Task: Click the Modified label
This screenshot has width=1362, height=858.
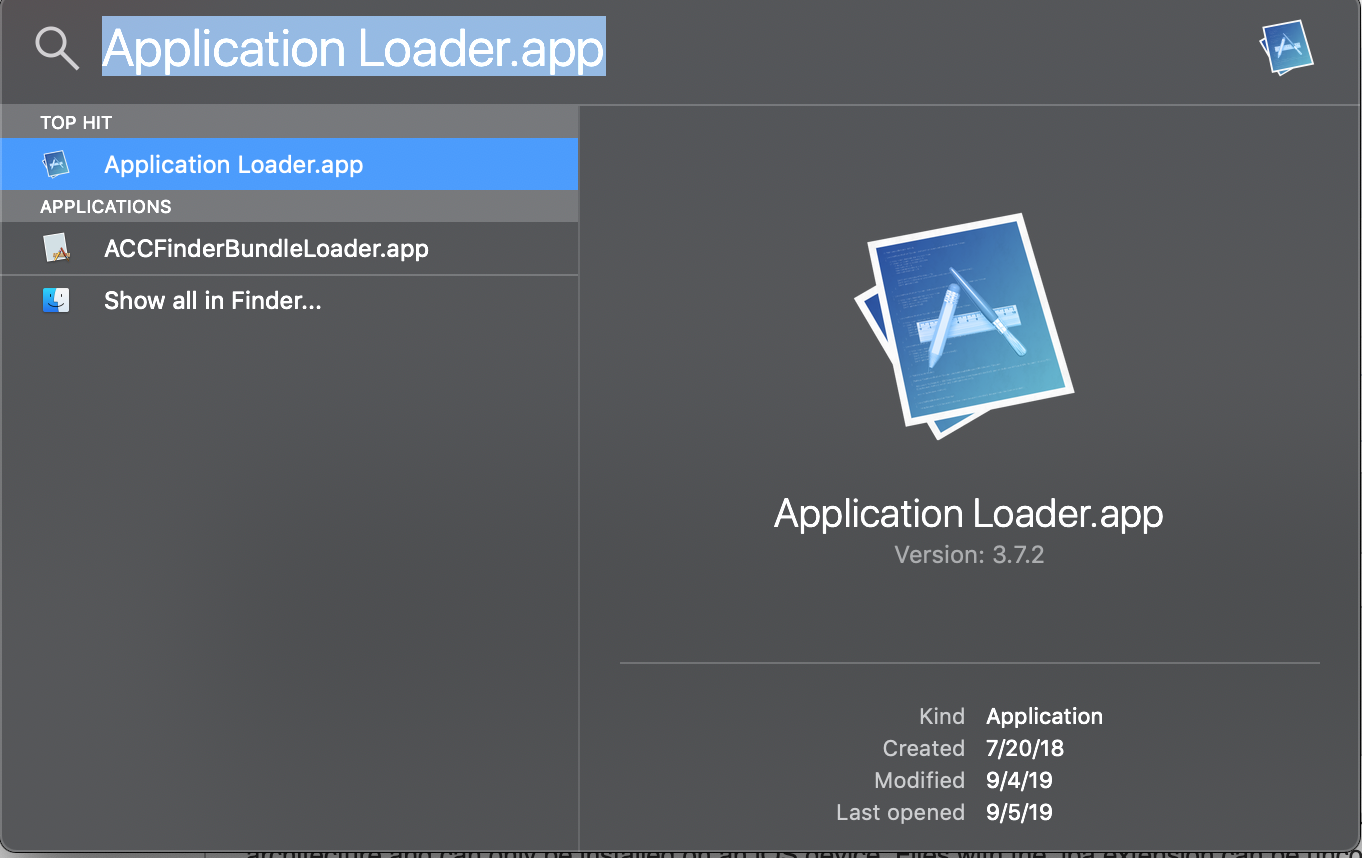Action: [920, 780]
